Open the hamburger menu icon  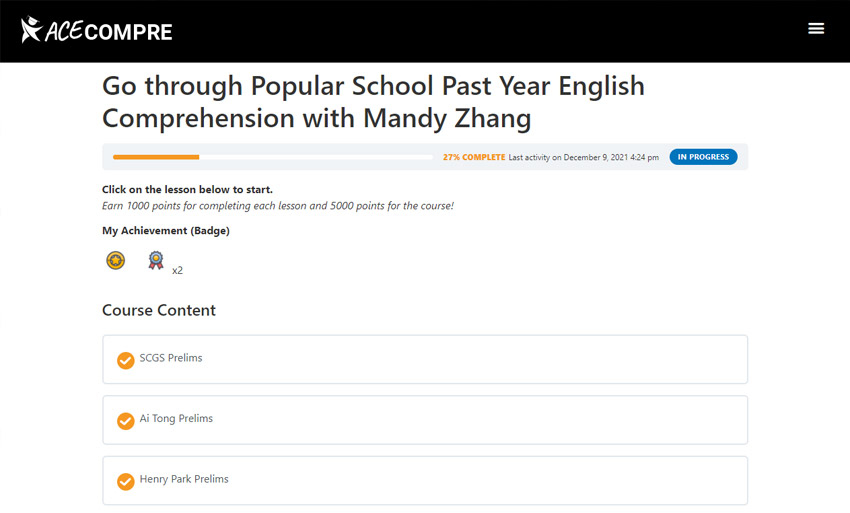(x=816, y=28)
